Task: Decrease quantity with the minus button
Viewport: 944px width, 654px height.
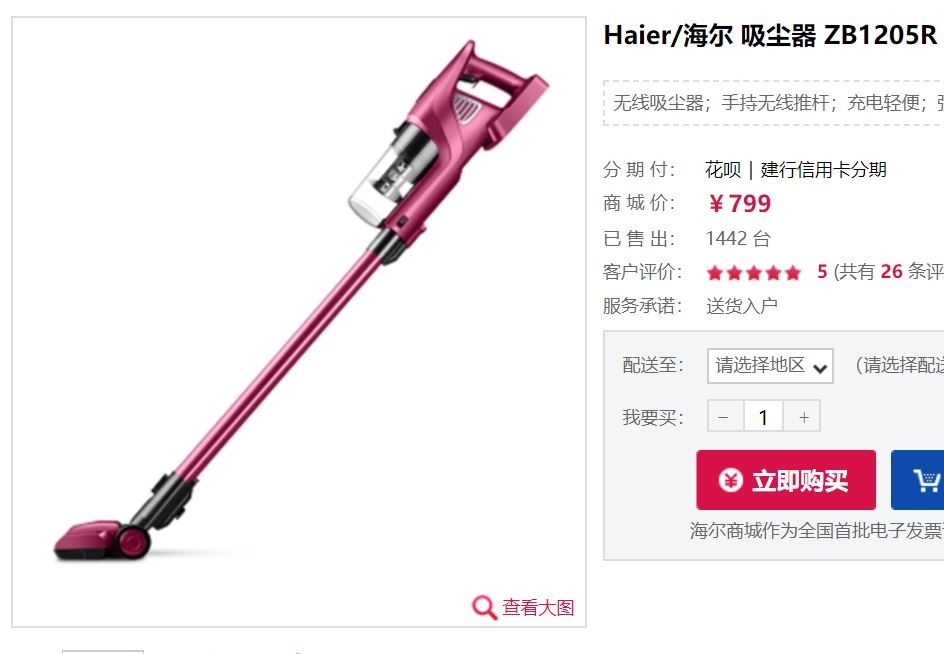Action: [725, 416]
